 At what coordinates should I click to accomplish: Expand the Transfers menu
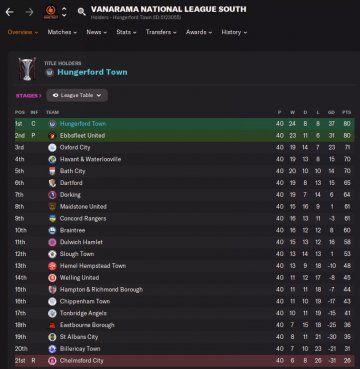(x=161, y=32)
